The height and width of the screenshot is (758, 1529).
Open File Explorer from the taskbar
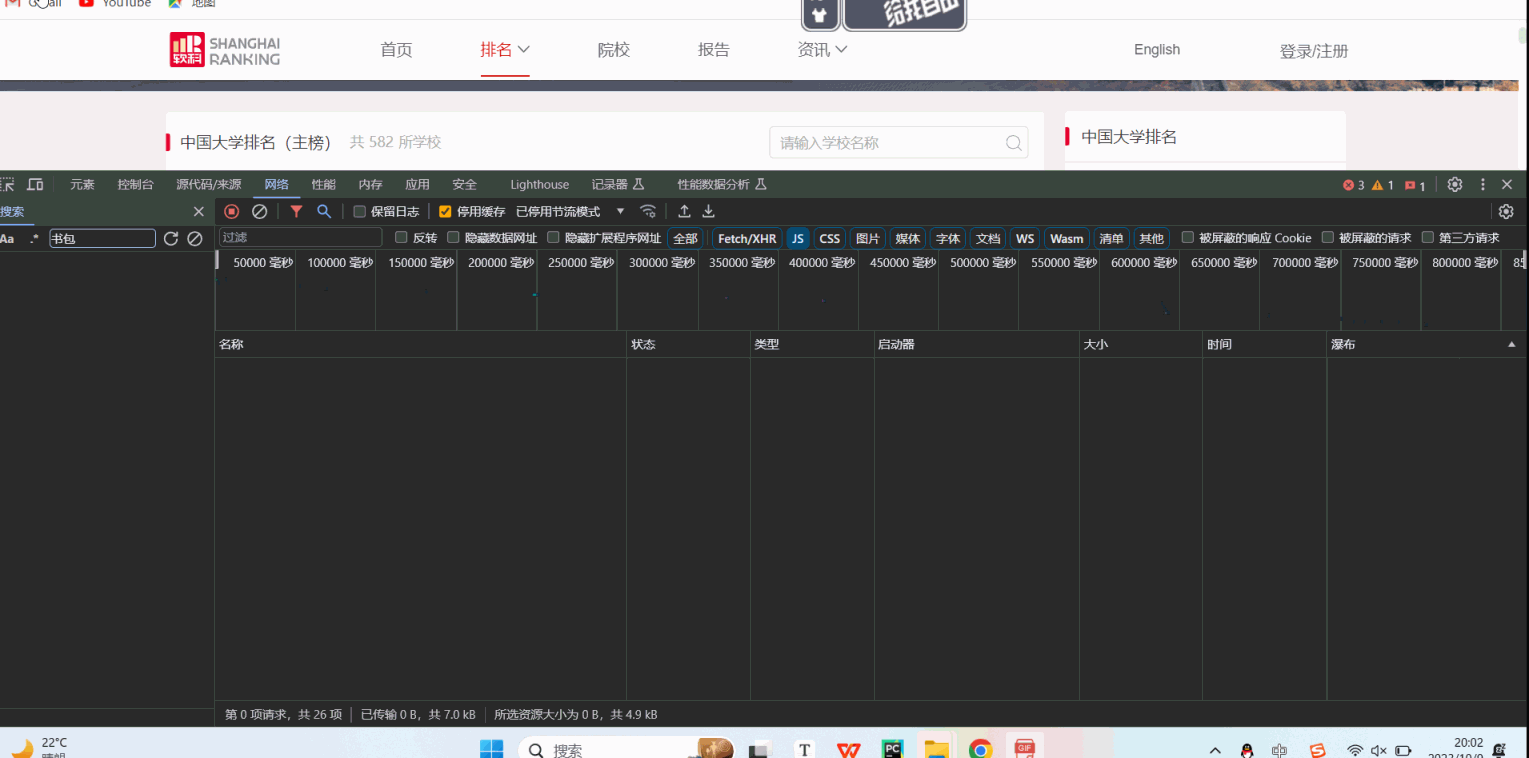pos(936,749)
